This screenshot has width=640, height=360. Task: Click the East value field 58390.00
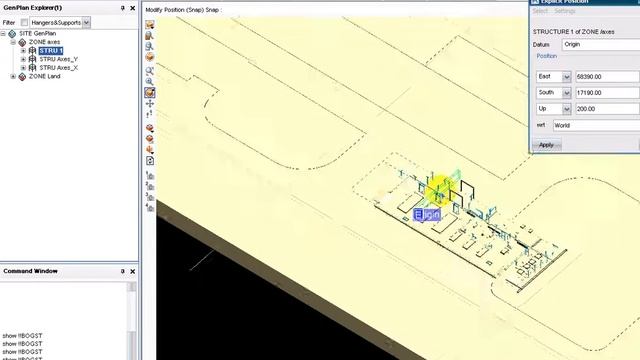607,77
